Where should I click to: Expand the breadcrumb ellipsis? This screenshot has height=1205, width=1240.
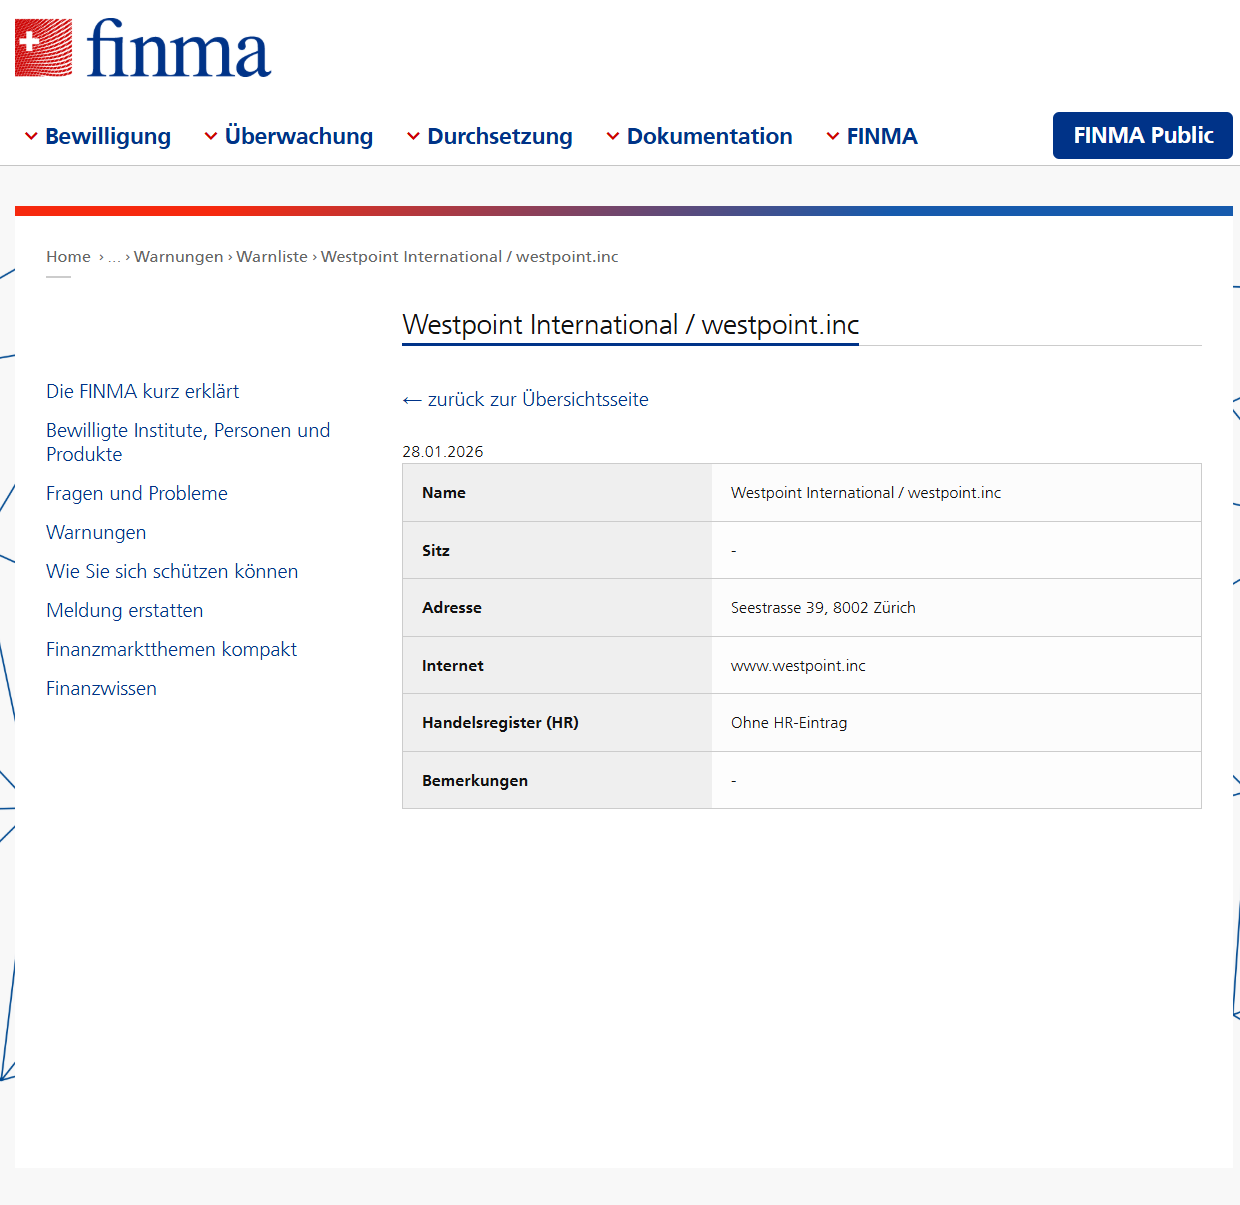click(114, 257)
